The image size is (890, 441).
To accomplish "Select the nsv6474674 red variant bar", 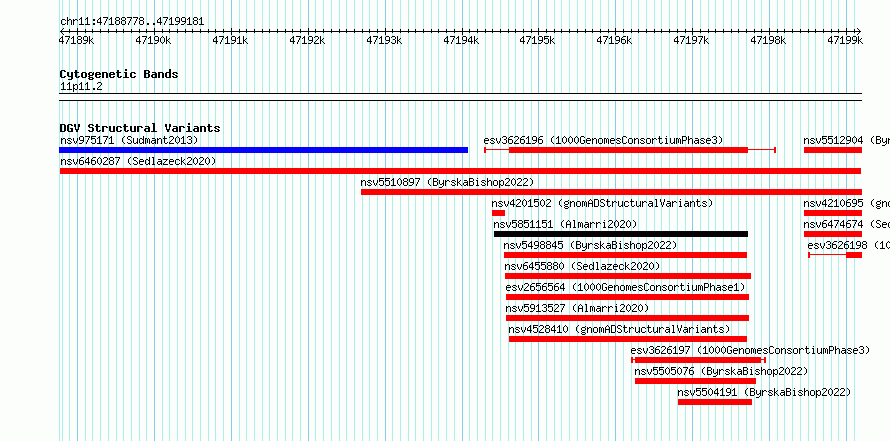I will pos(833,234).
